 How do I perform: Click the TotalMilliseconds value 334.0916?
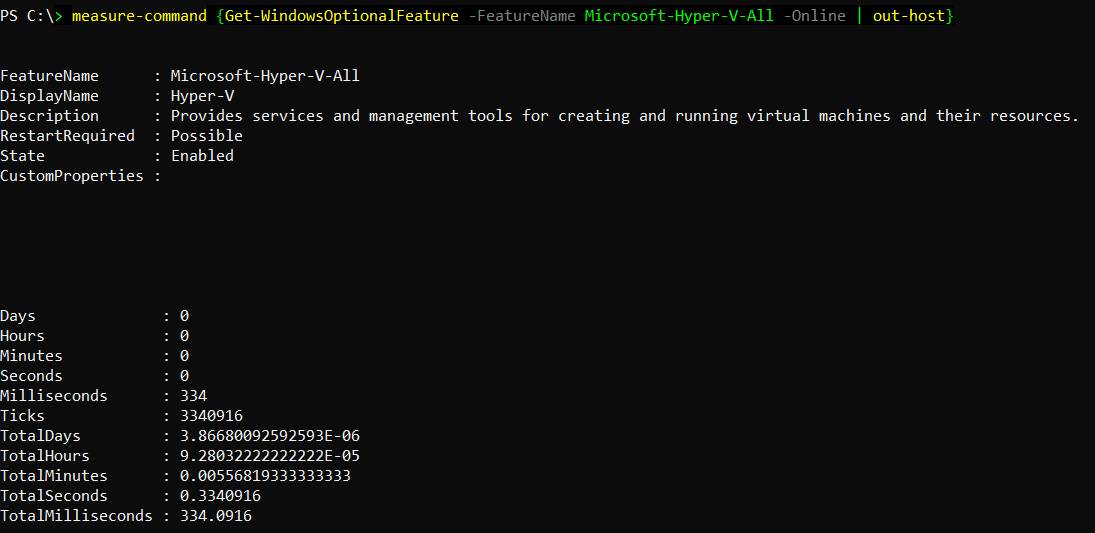point(216,516)
